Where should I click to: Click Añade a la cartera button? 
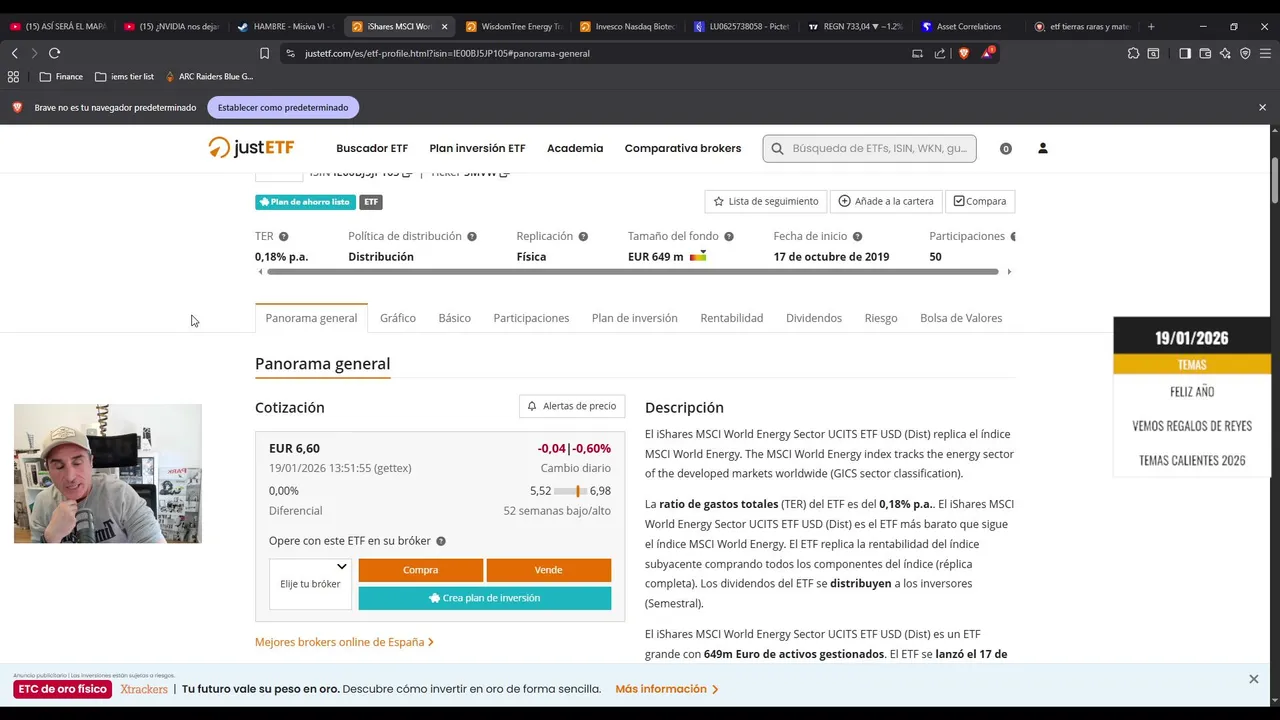coord(886,201)
